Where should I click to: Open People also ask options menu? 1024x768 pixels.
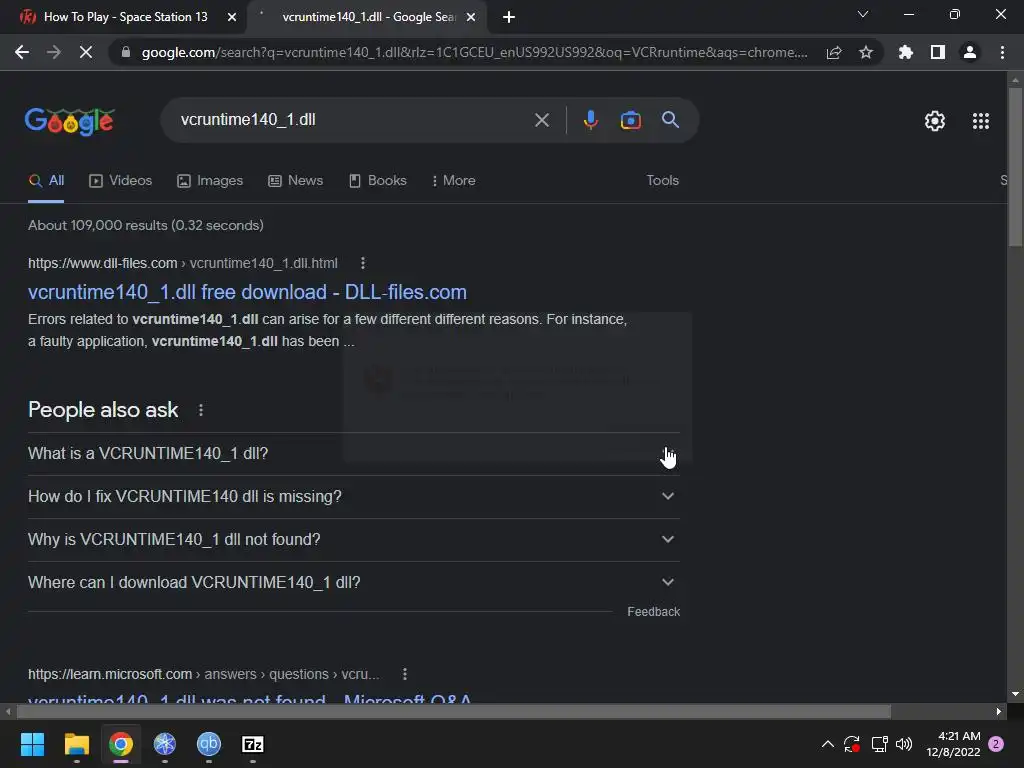tap(200, 410)
